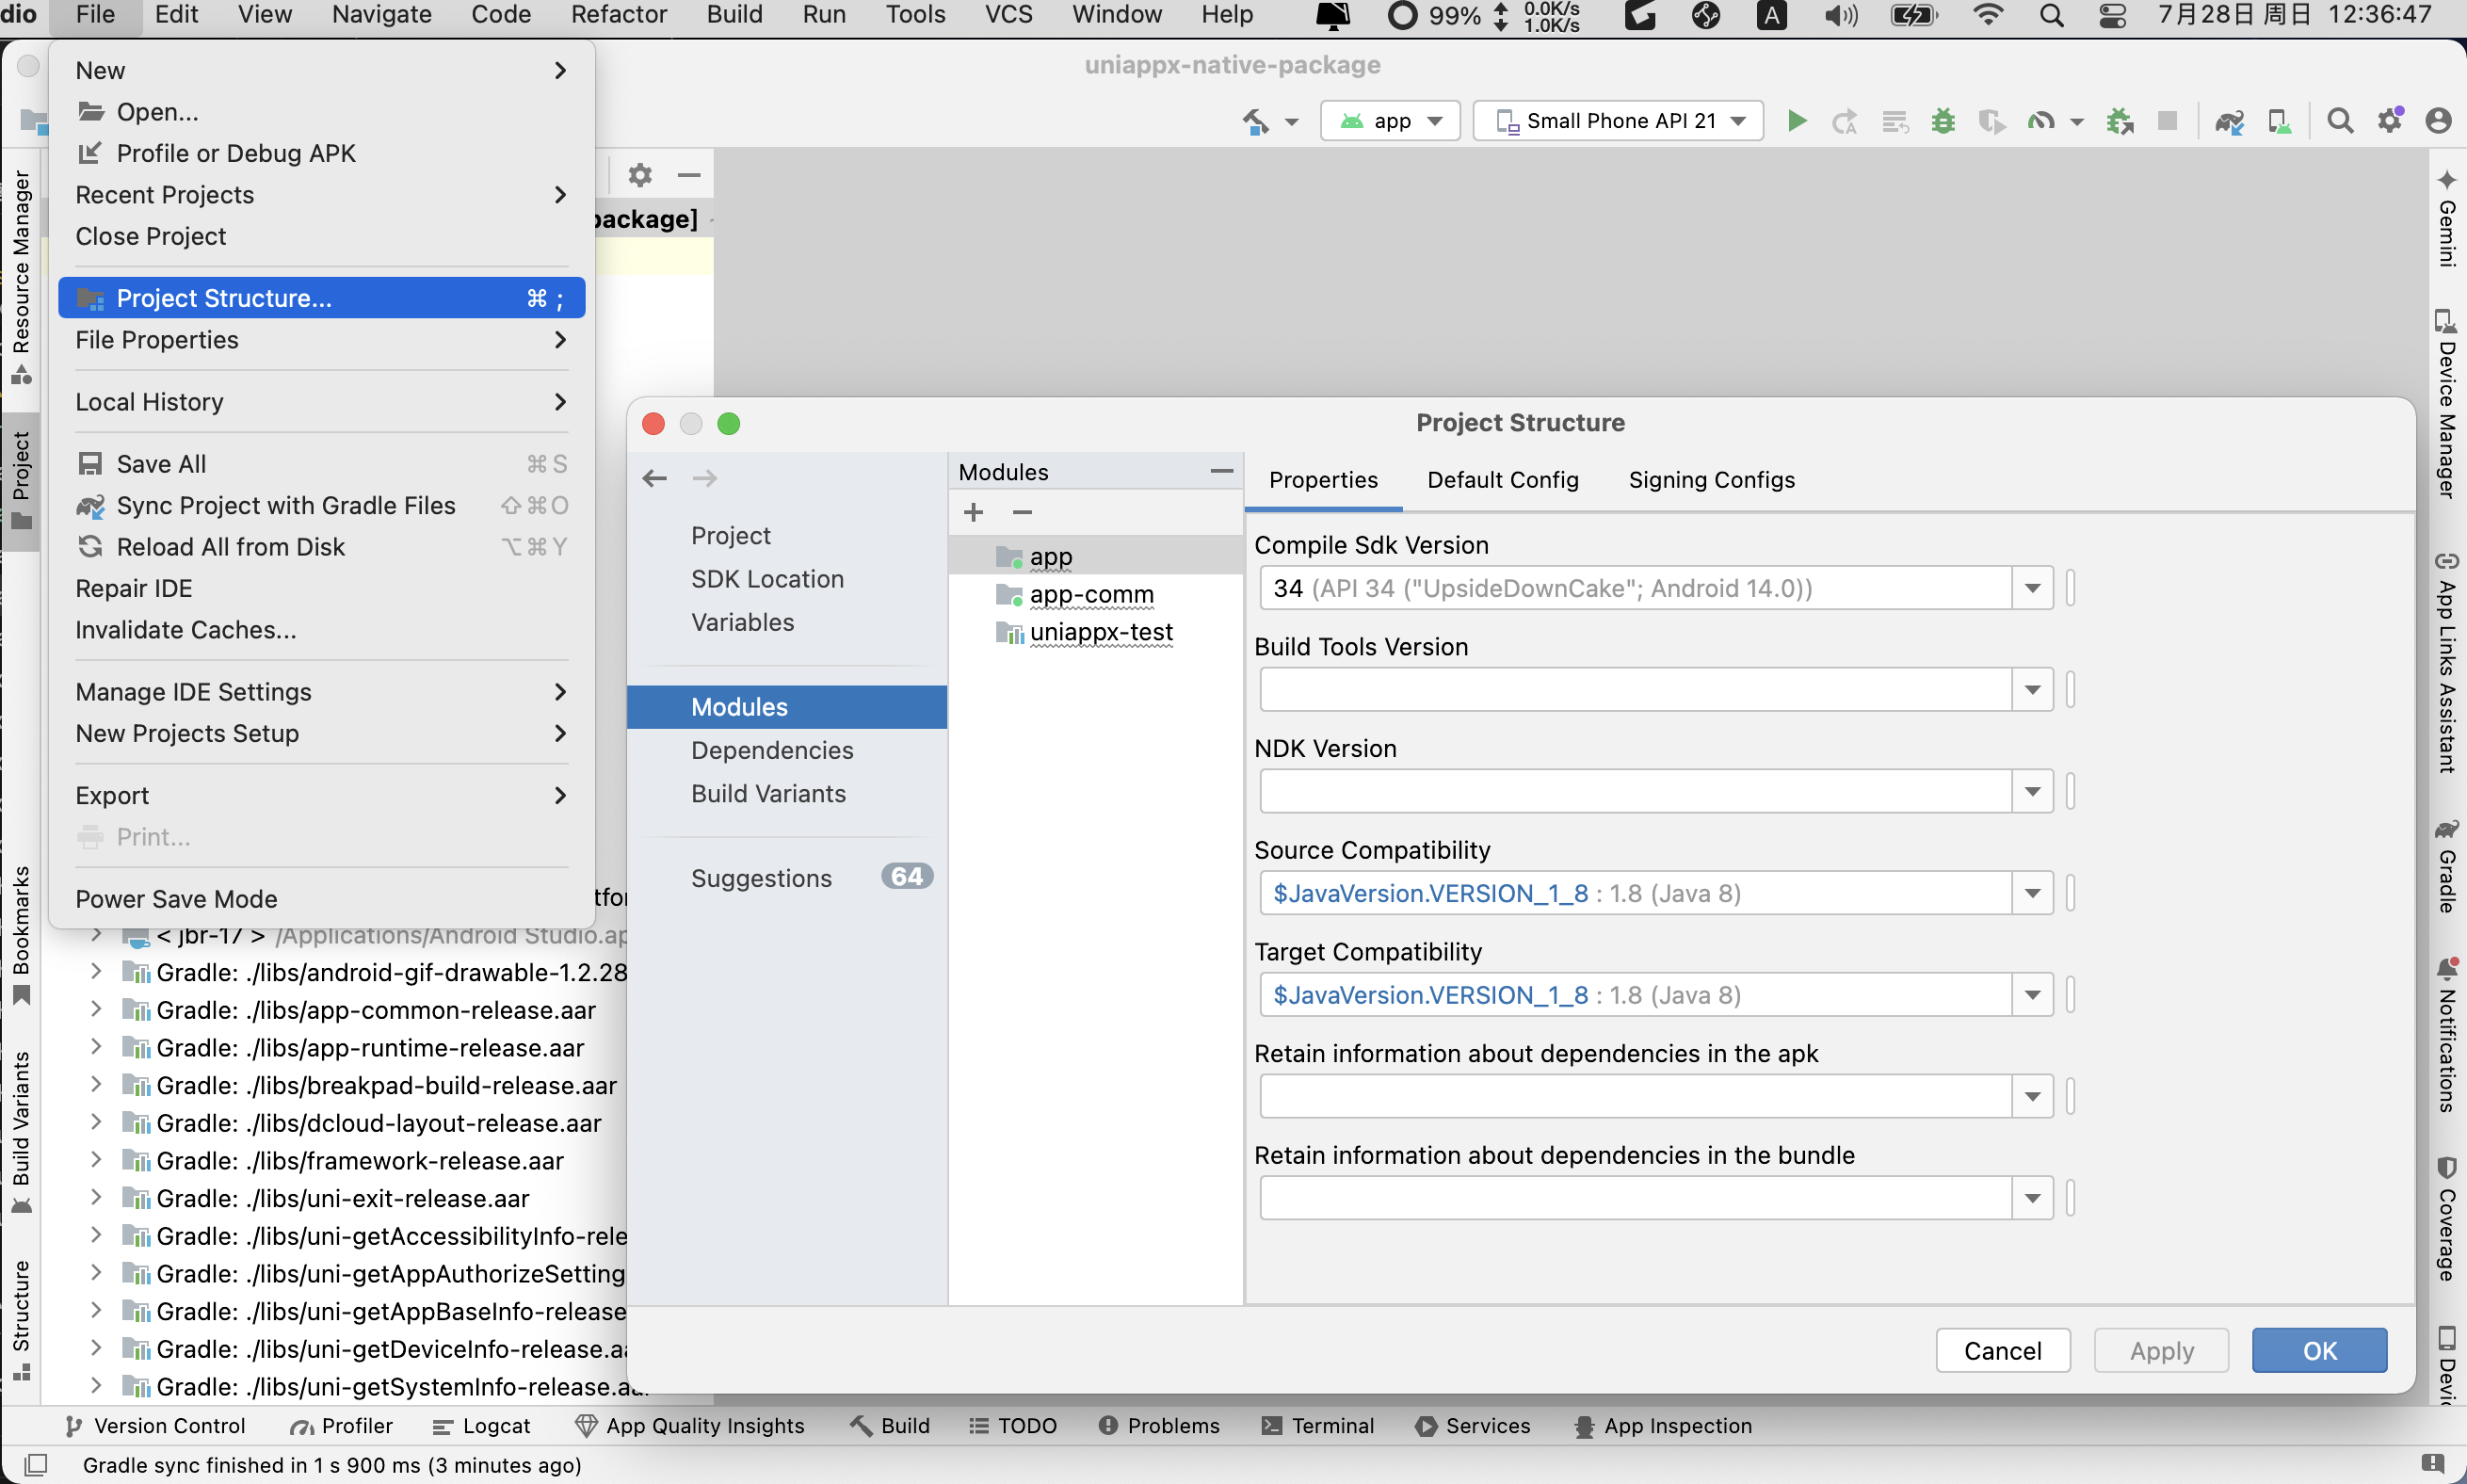
Task: Hide the project panel with minus icon
Action: click(x=689, y=175)
